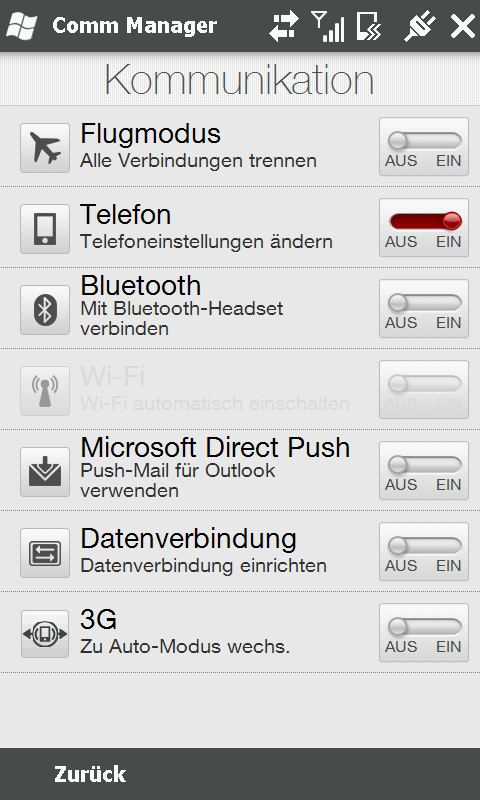
Task: Click the power plug status icon
Action: click(420, 26)
